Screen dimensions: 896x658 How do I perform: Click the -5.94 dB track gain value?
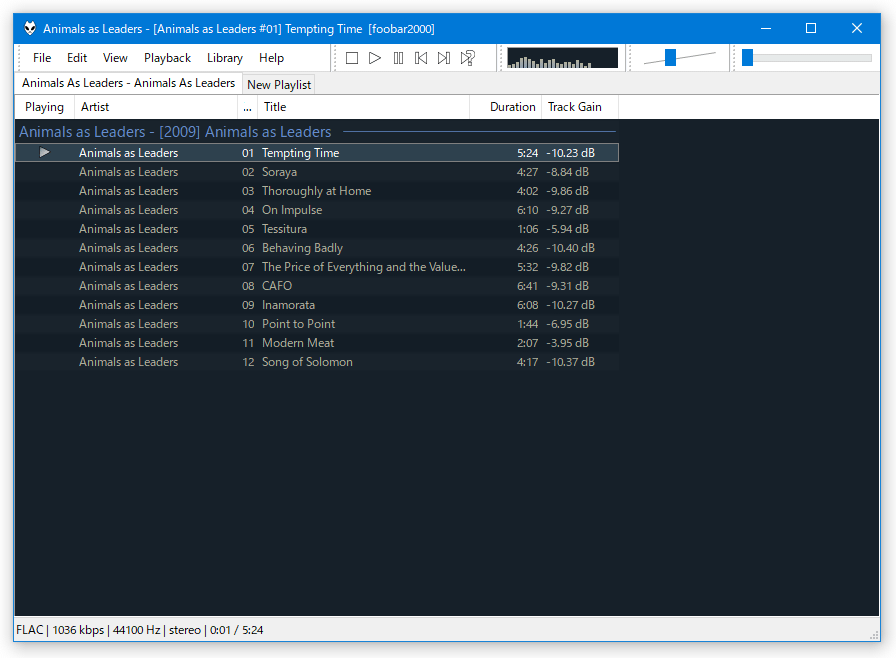(567, 229)
